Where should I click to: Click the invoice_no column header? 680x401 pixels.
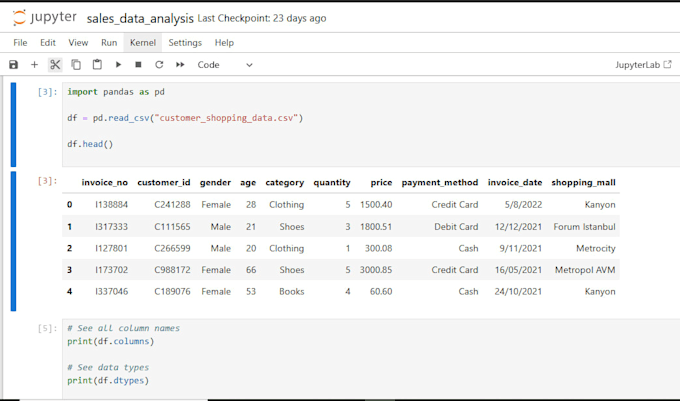pyautogui.click(x=105, y=183)
